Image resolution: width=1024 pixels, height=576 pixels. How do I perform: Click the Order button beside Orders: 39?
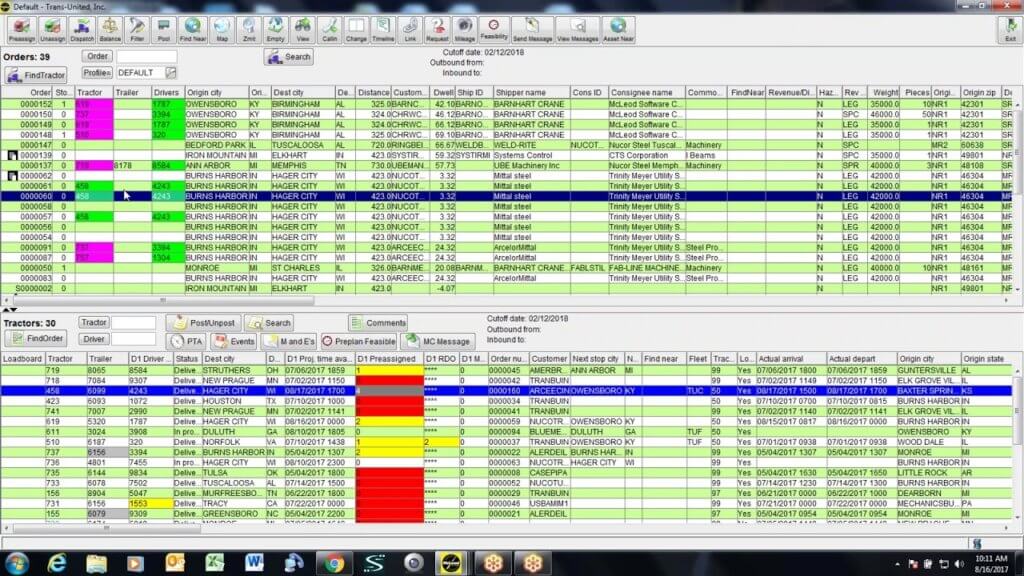(97, 57)
